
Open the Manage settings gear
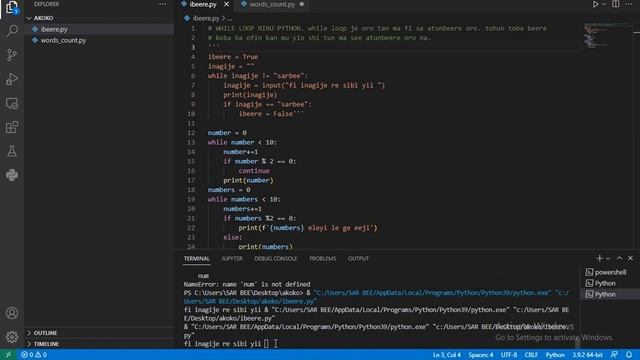point(12,337)
